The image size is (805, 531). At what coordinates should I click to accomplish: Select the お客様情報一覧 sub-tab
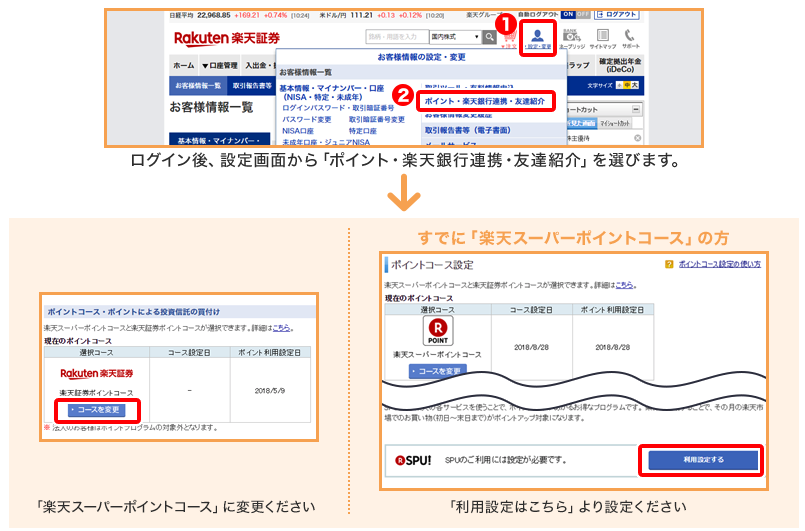(198, 86)
